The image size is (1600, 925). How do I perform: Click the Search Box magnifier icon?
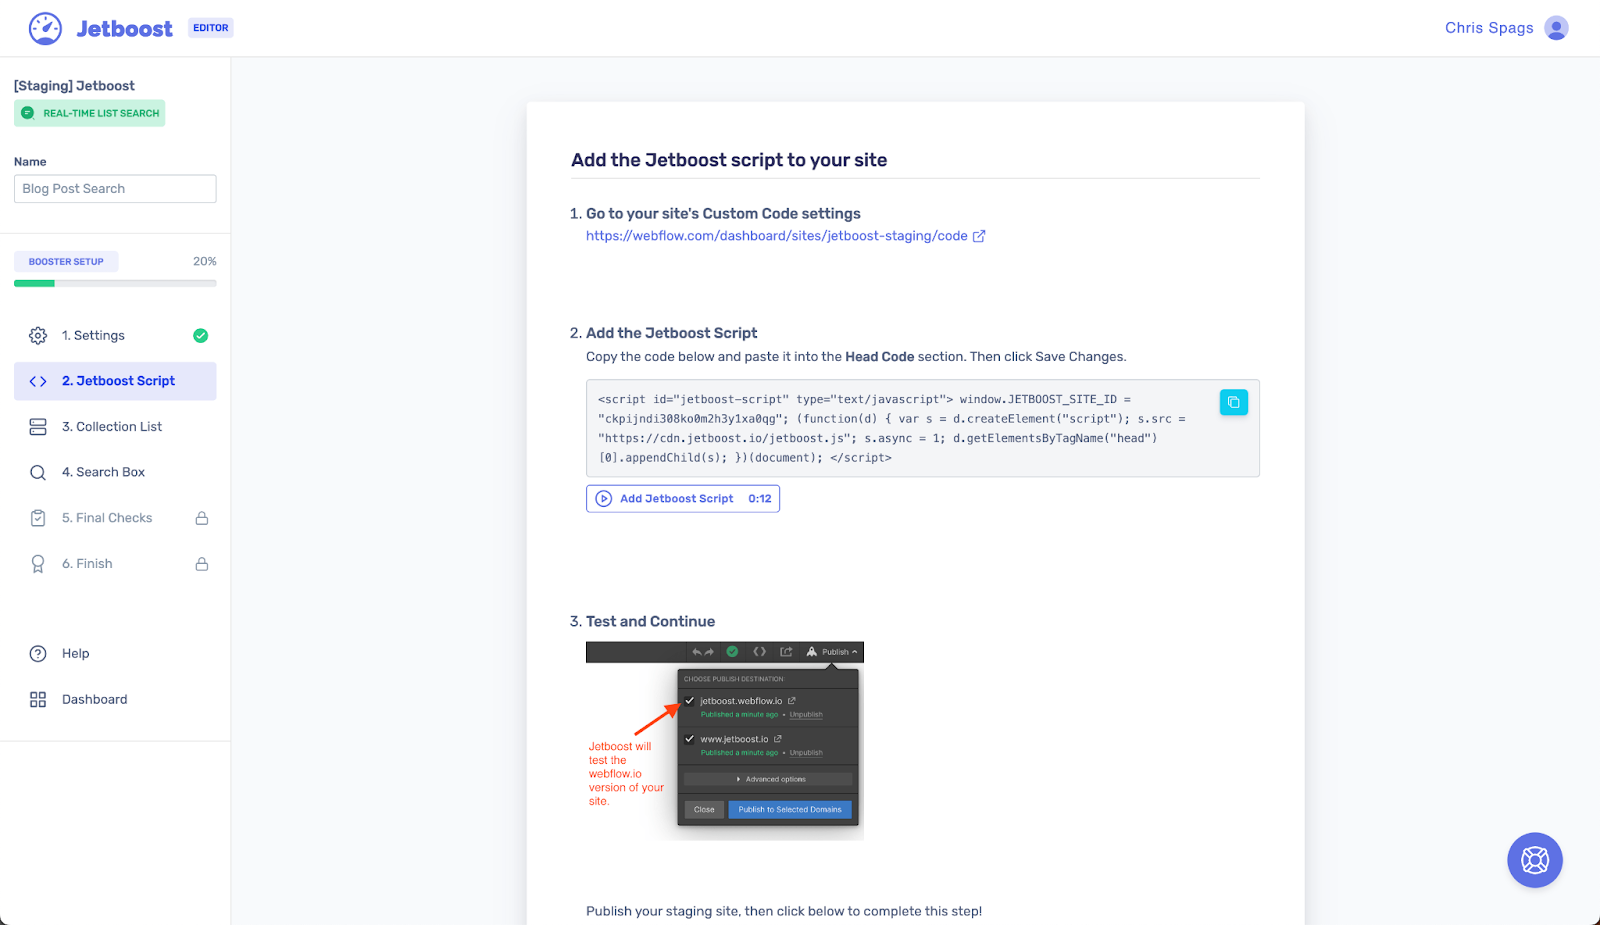[x=38, y=473]
